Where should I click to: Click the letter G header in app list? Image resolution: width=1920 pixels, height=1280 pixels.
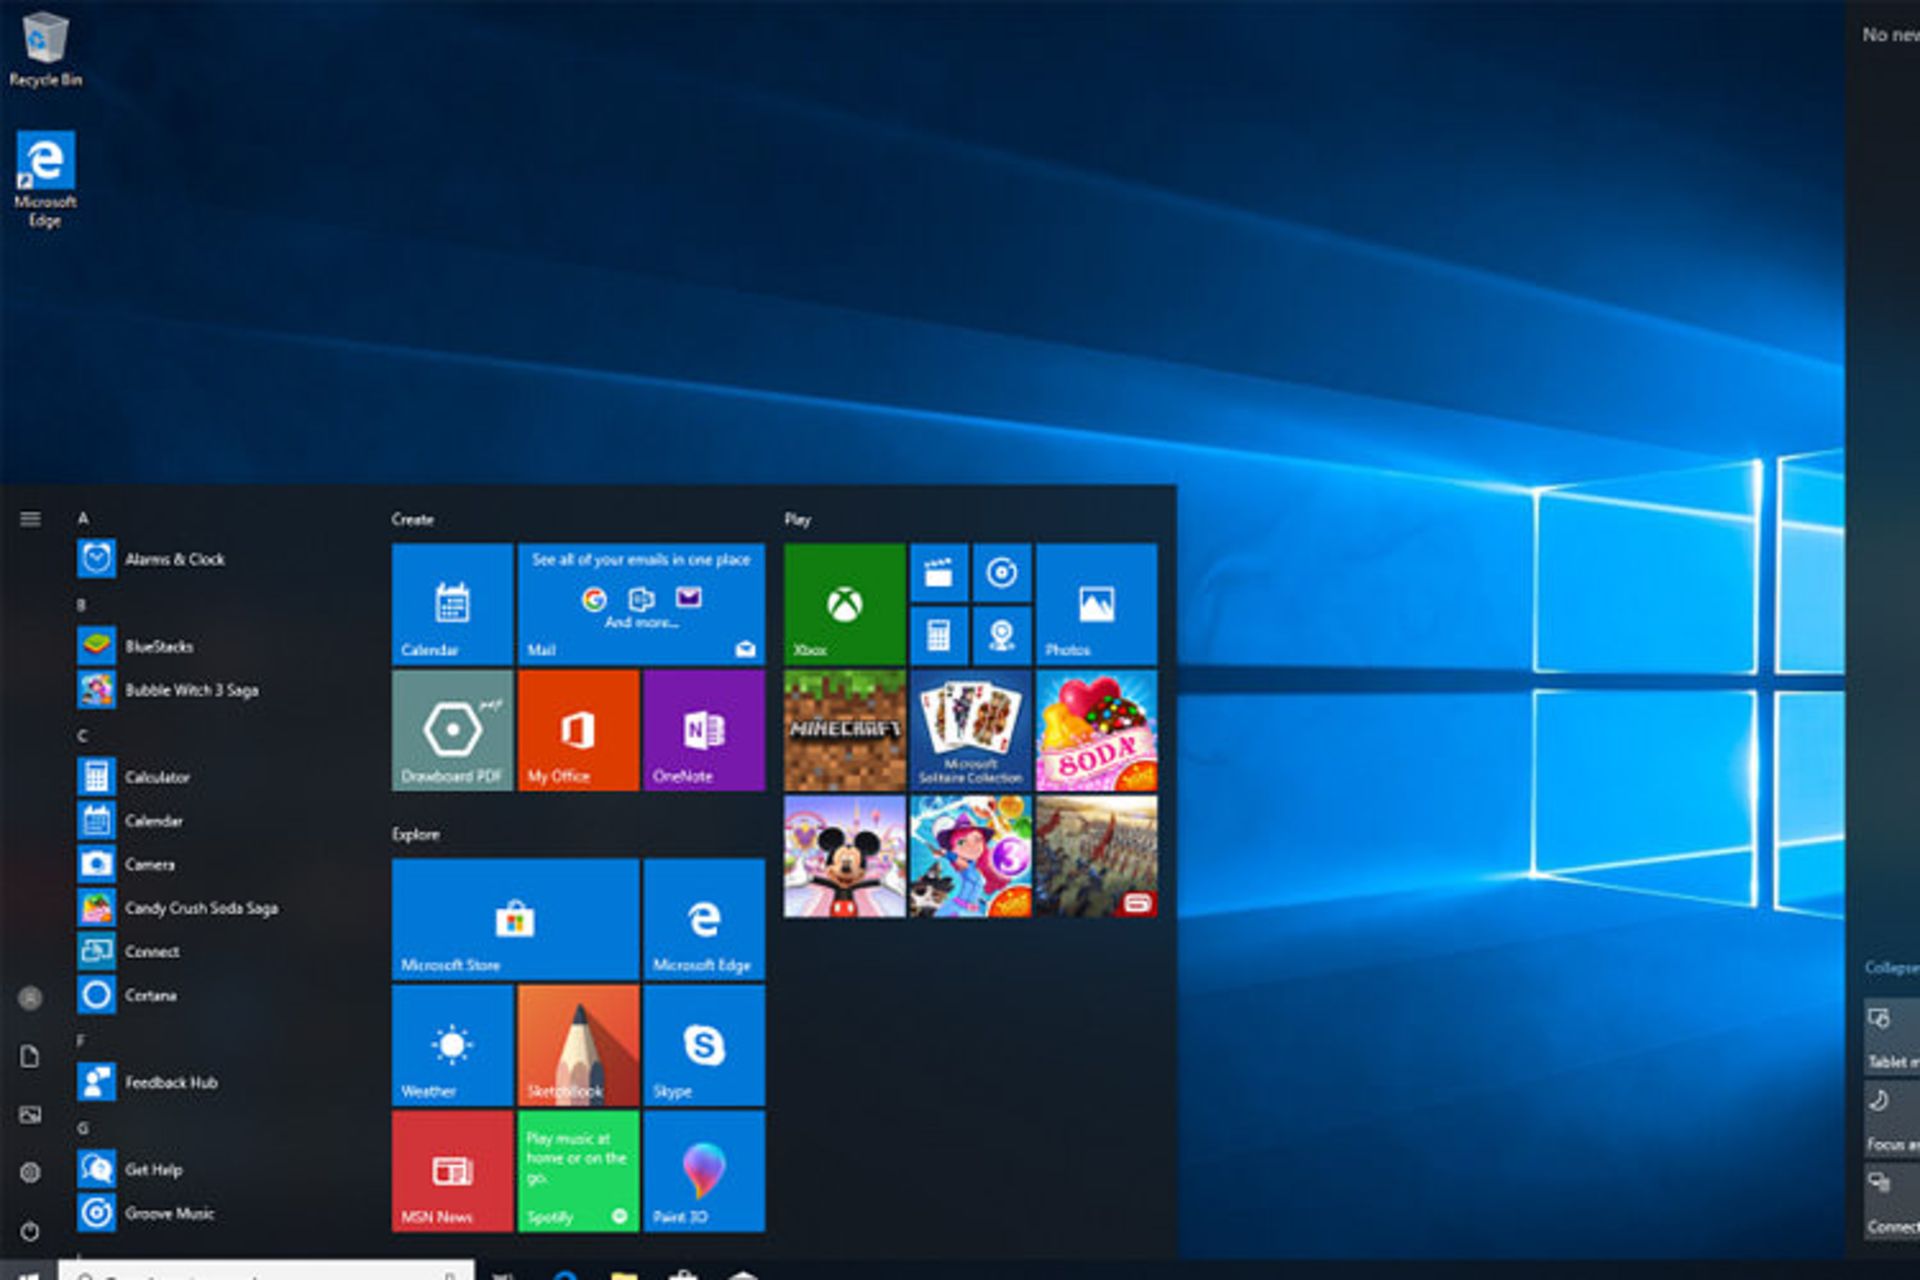(82, 1128)
